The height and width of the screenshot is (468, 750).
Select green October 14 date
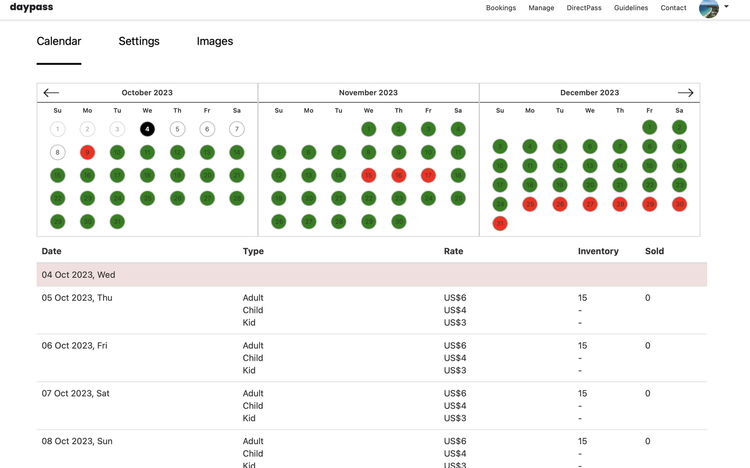(x=237, y=152)
